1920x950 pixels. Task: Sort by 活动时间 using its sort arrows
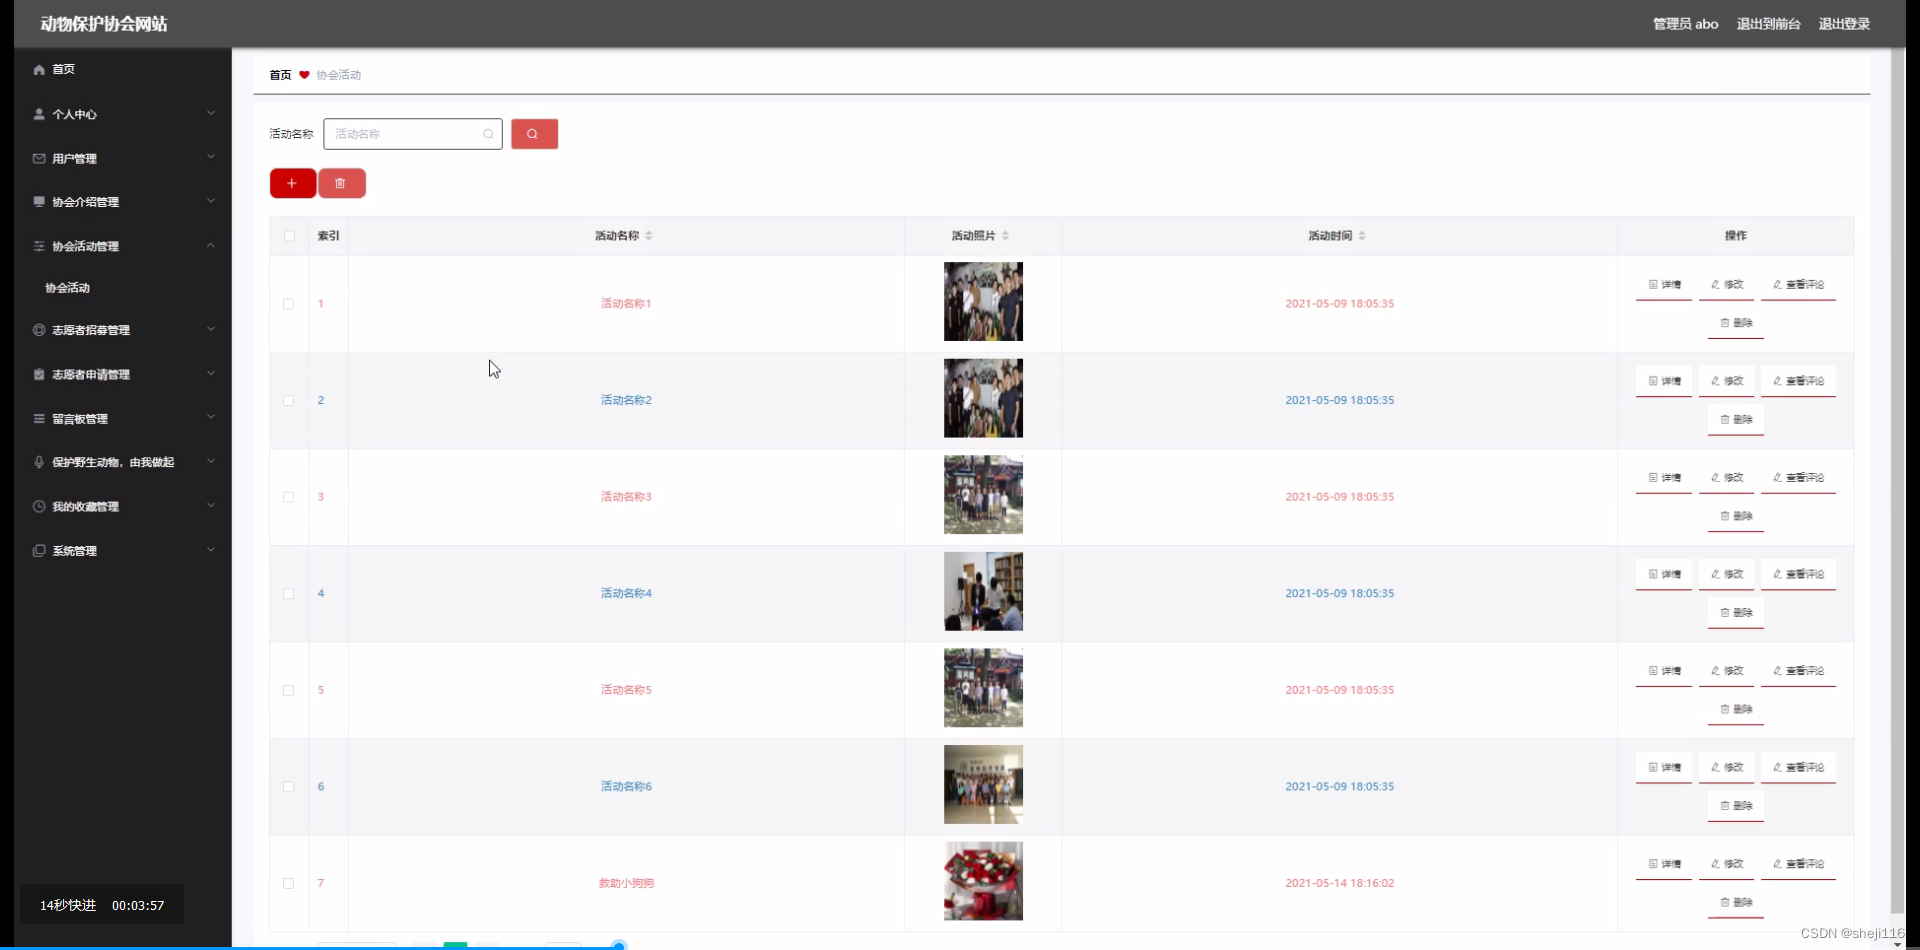point(1362,236)
